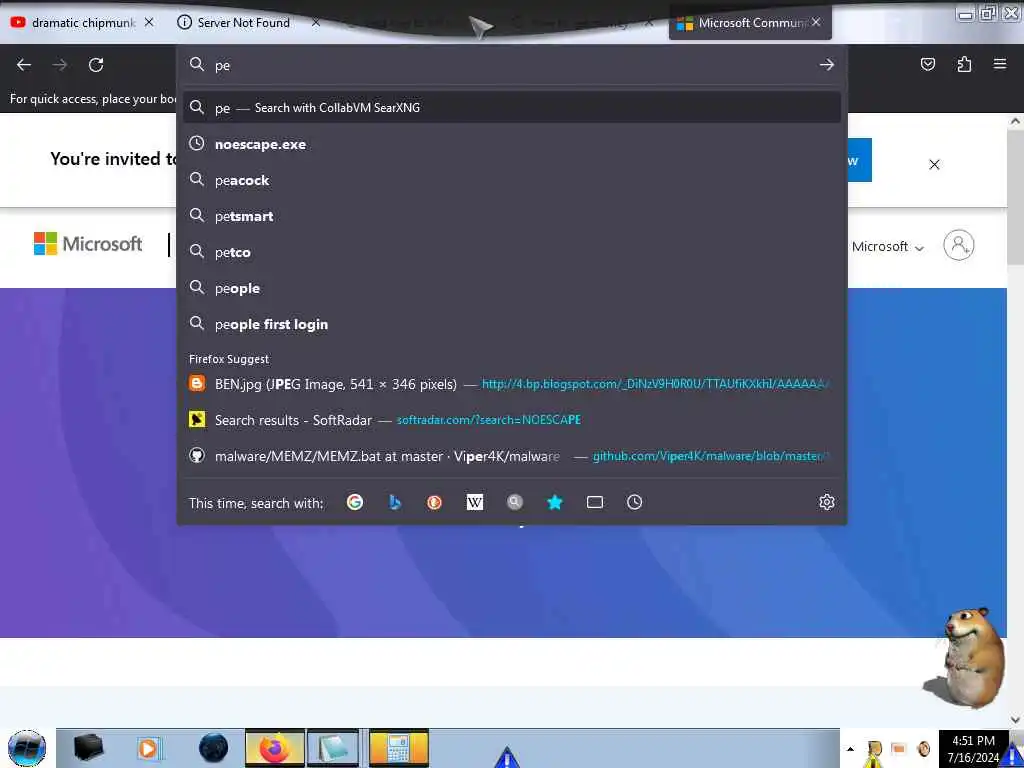Open Pocket save icon in toolbar
Image resolution: width=1024 pixels, height=768 pixels.
(927, 64)
